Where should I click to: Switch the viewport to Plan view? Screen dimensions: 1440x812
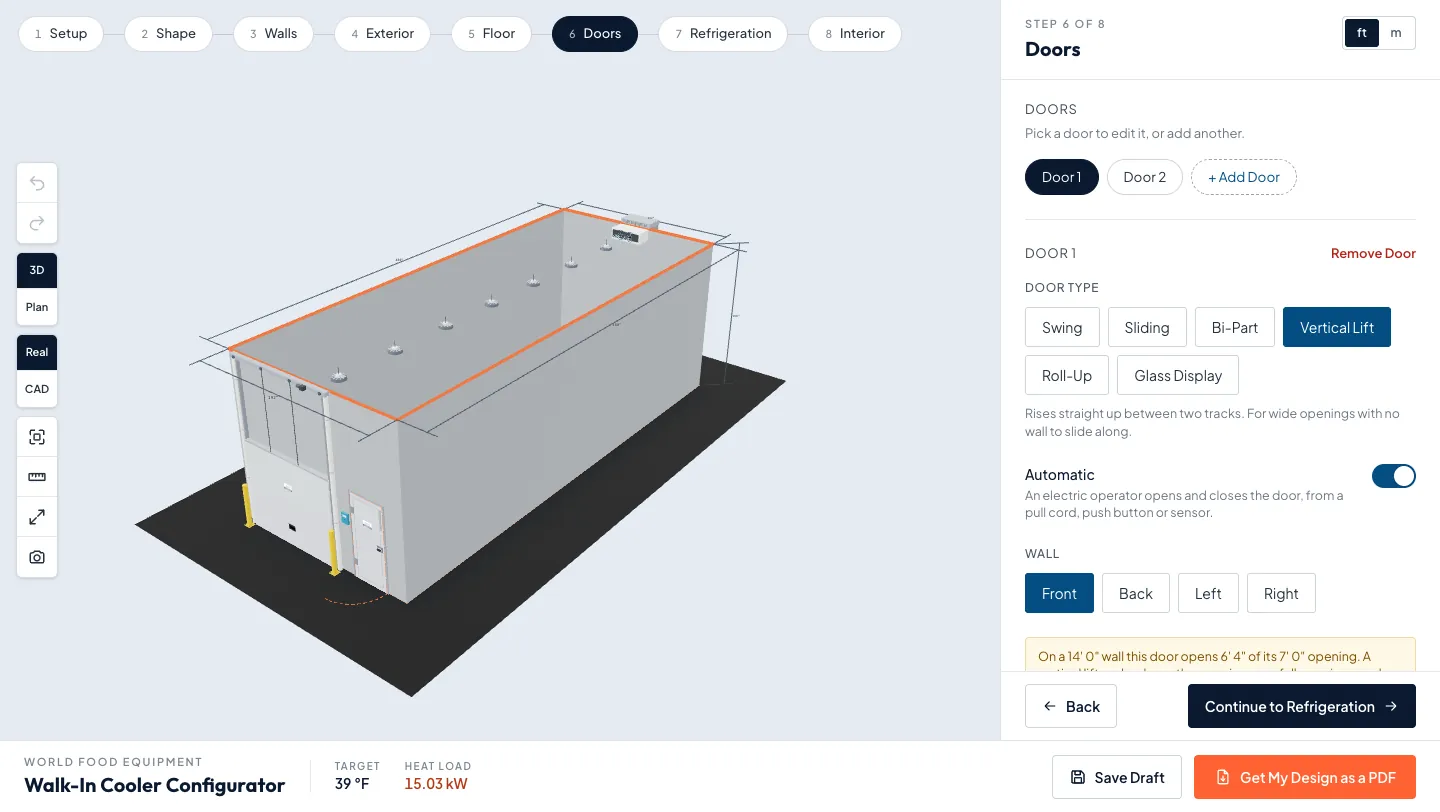(37, 307)
